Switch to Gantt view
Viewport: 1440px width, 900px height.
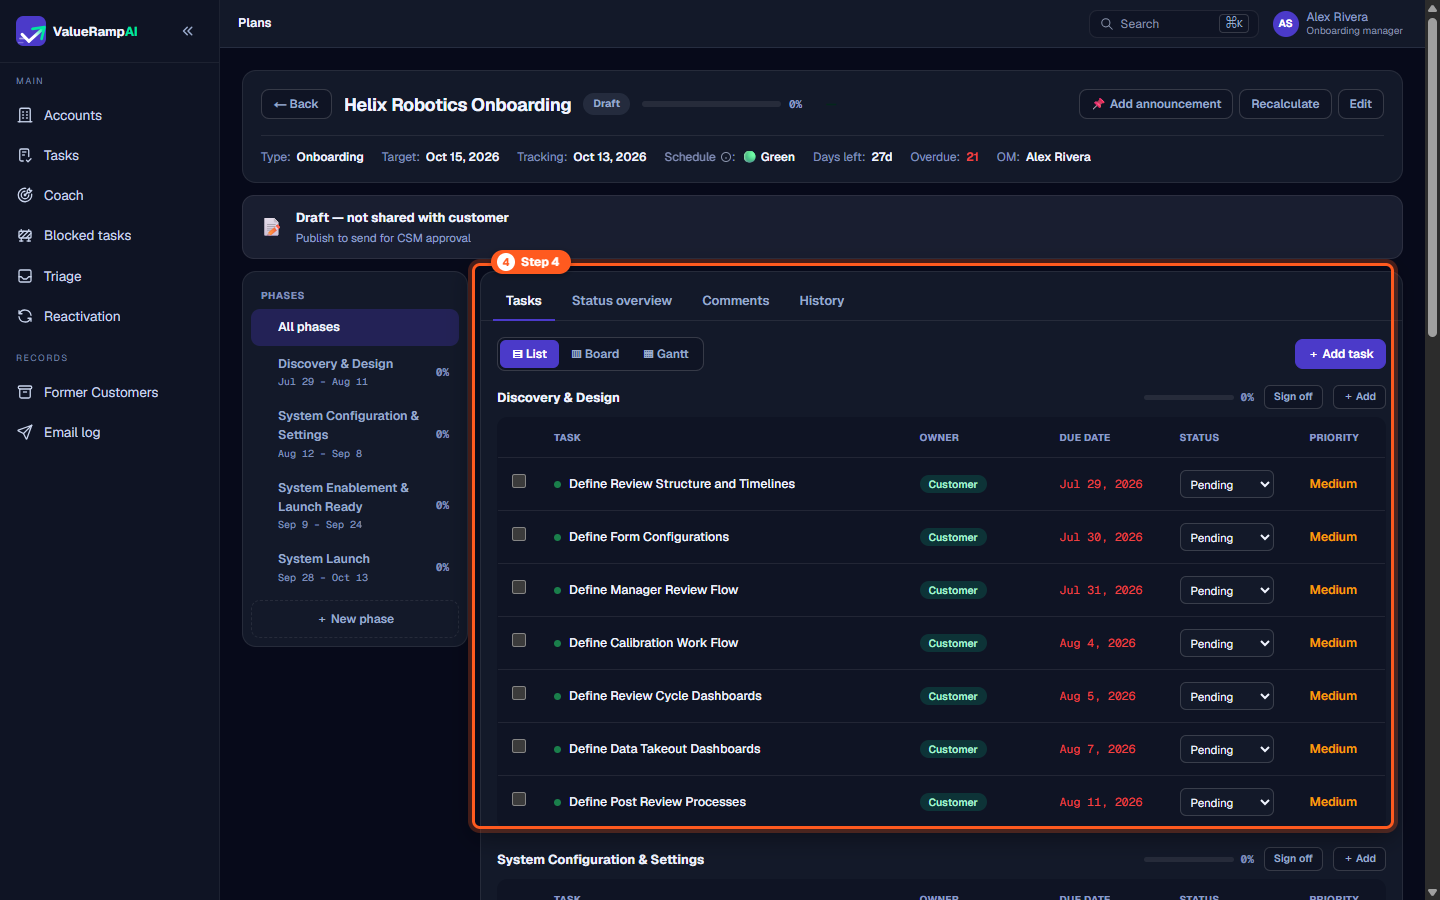[x=666, y=354]
